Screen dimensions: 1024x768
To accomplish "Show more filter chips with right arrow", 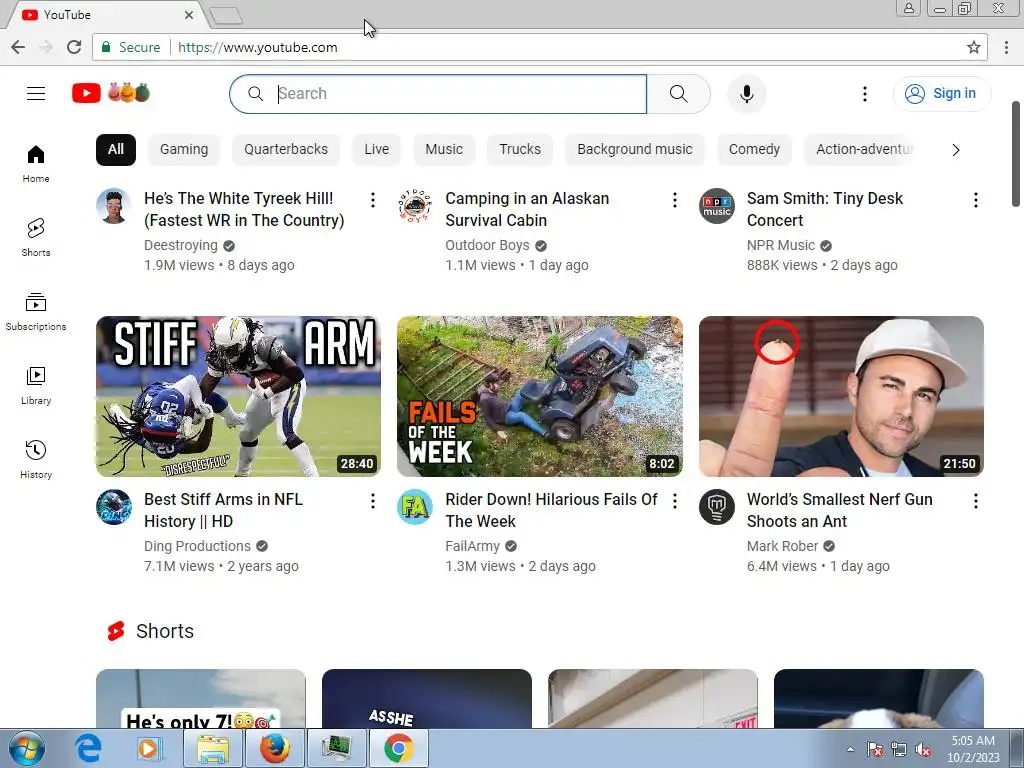I will coord(956,150).
